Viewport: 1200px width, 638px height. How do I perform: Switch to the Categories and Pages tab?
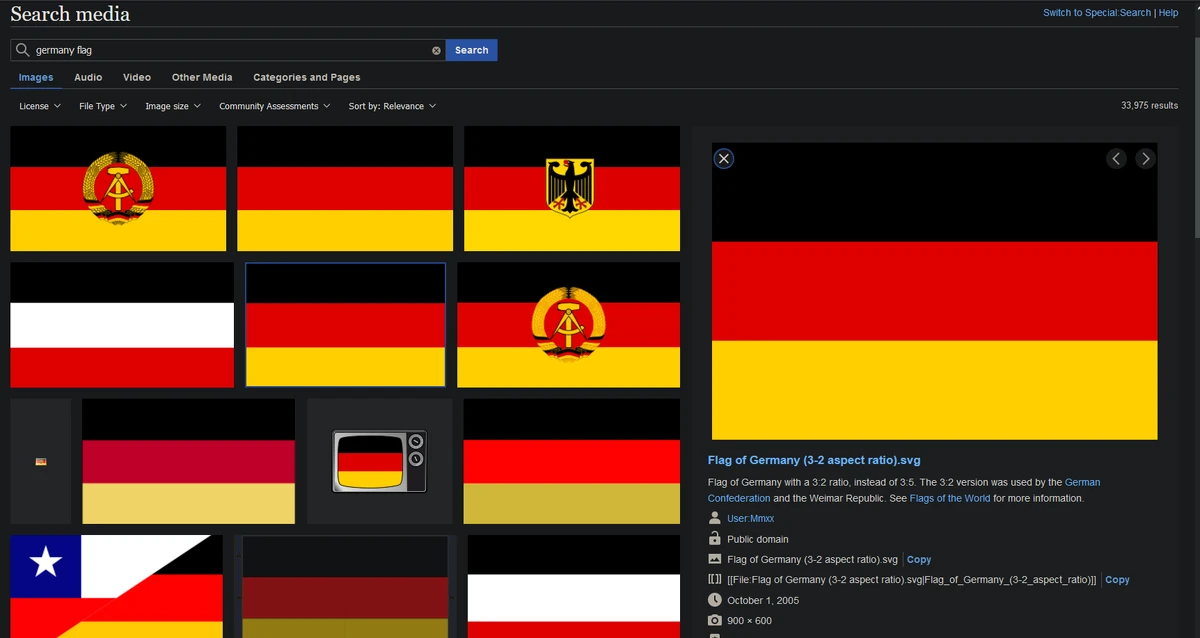306,77
